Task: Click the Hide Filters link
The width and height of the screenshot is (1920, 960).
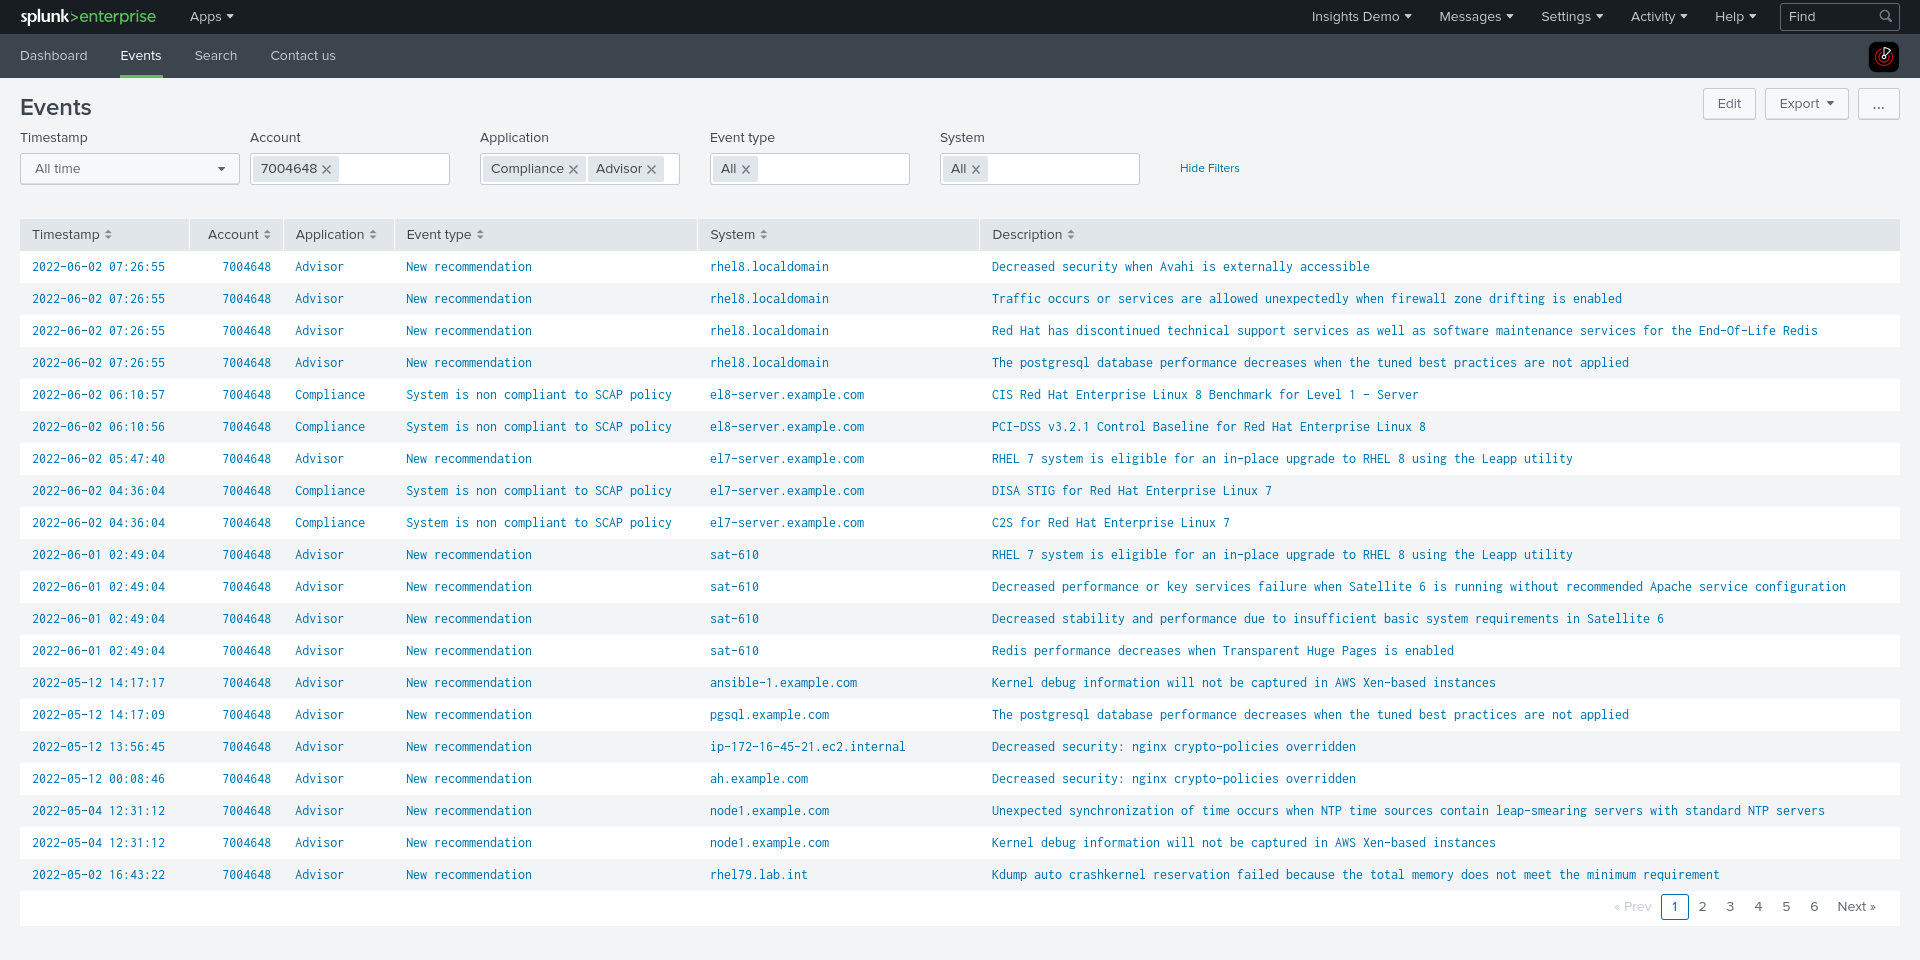Action: tap(1209, 169)
